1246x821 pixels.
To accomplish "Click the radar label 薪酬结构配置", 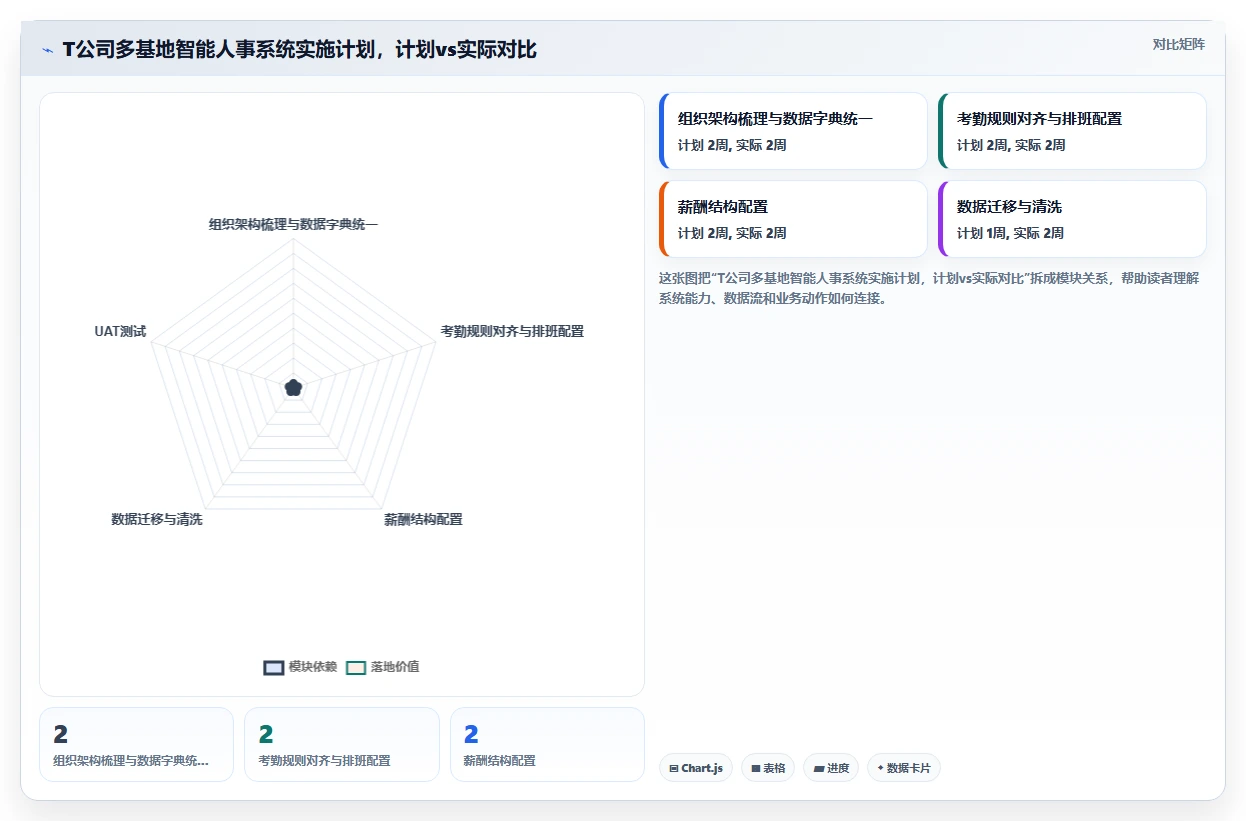I will point(424,519).
